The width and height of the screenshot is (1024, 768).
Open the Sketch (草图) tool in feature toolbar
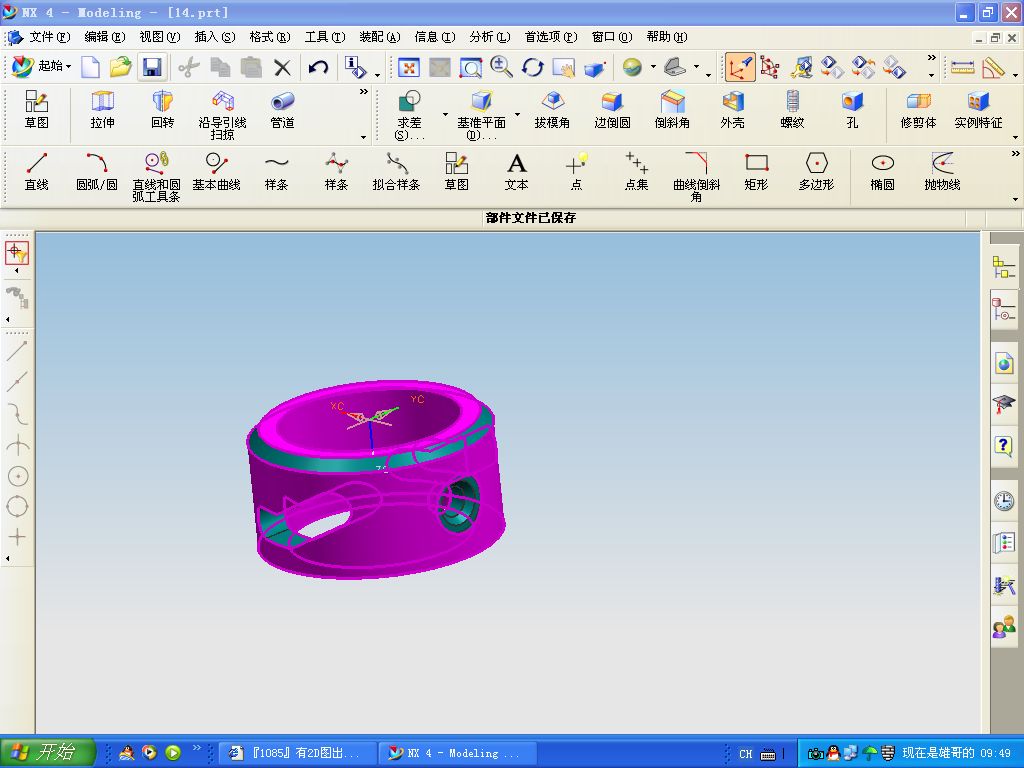[37, 110]
